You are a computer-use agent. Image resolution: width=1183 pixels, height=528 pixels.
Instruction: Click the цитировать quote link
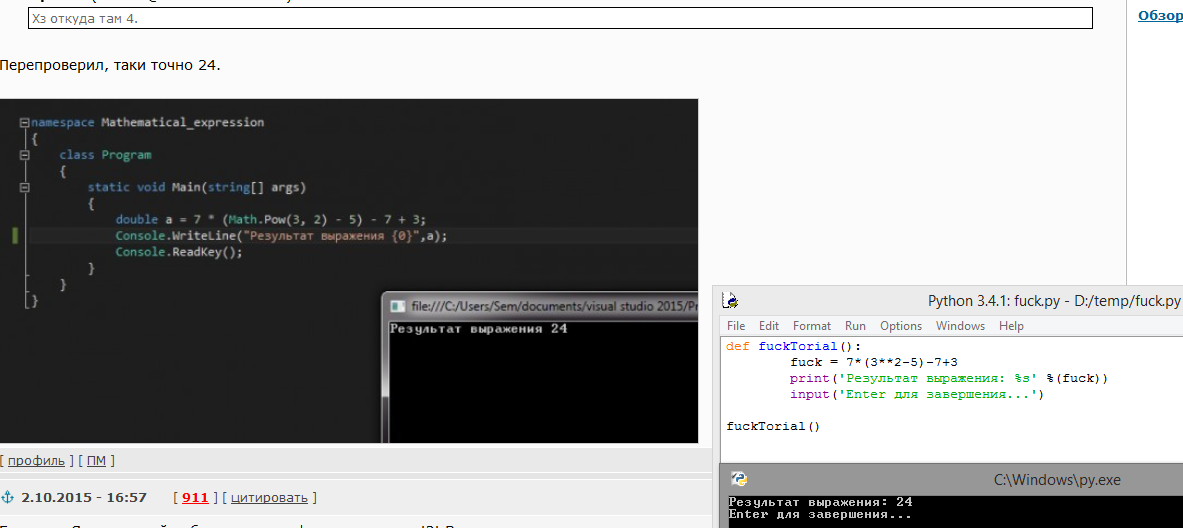click(269, 497)
